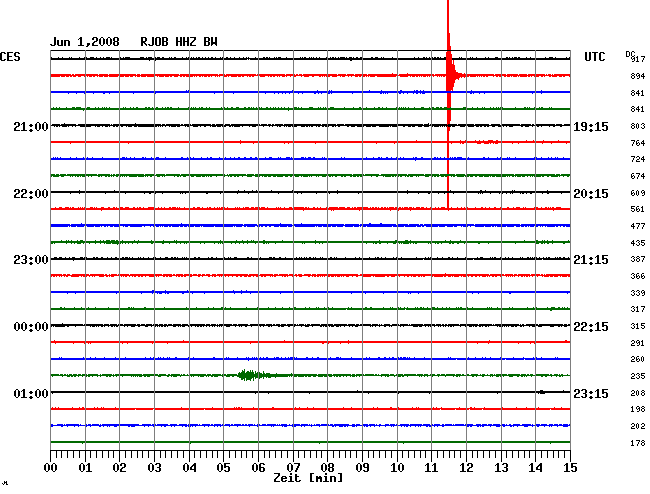Click the DC value "917"
This screenshot has height=494, width=650.
(638, 59)
